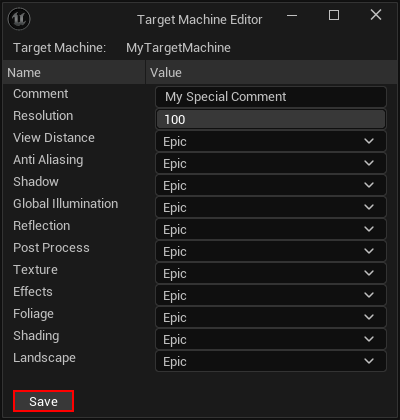Expand the Landscape quality dropdown
Screen dimensions: 400x420
[x=271, y=361]
